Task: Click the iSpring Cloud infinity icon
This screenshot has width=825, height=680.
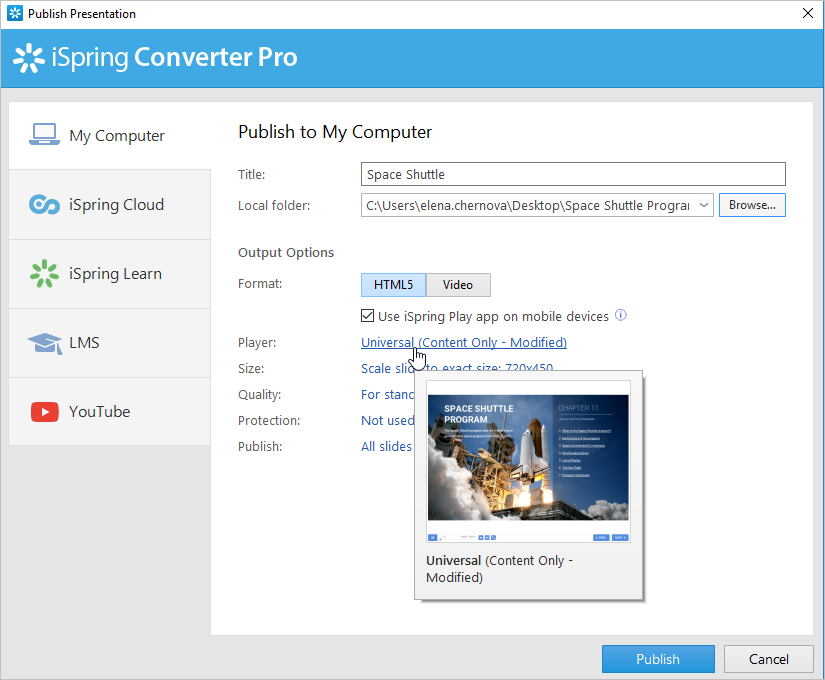Action: click(x=44, y=204)
